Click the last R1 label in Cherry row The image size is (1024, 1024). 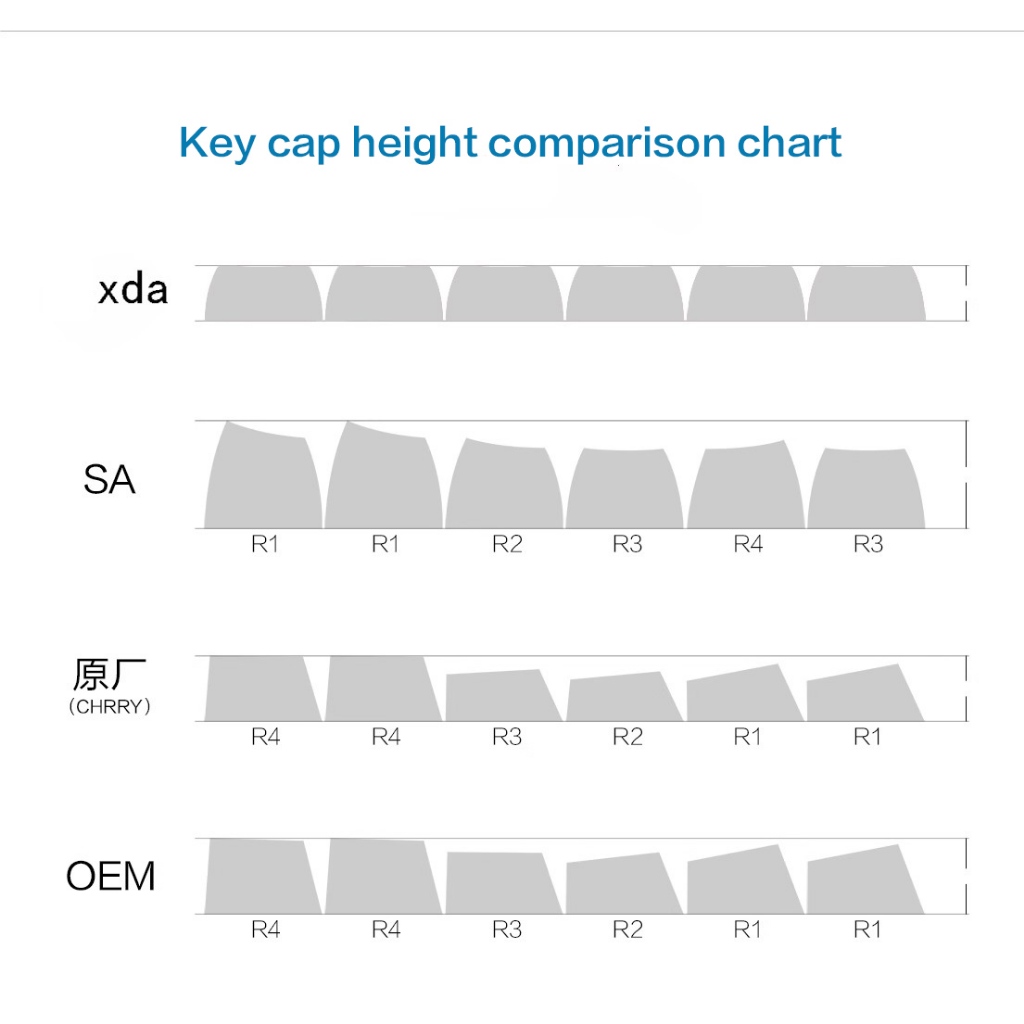(x=867, y=737)
